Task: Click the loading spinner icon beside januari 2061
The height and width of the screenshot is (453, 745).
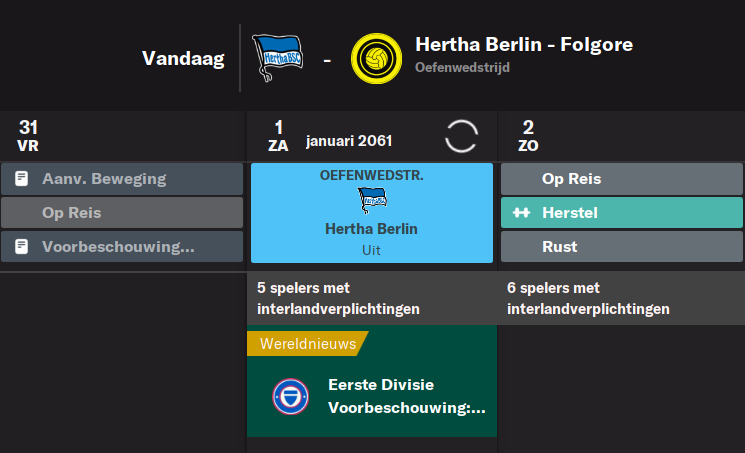Action: [x=461, y=136]
